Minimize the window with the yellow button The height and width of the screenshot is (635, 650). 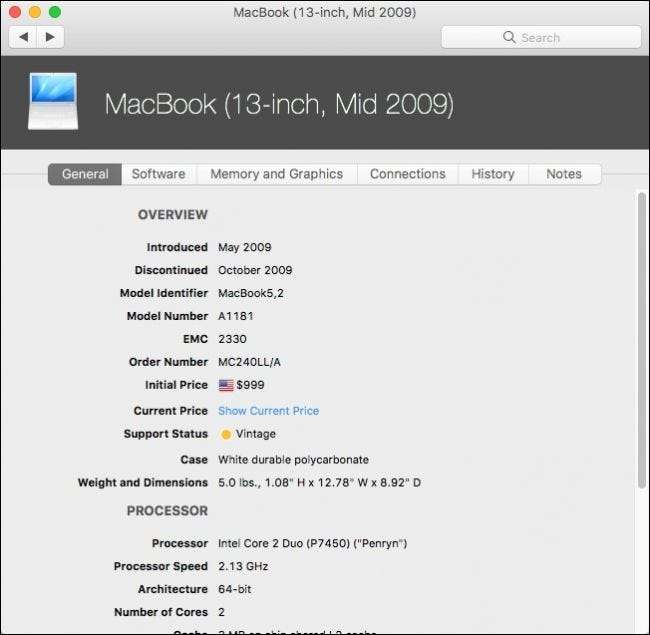pyautogui.click(x=35, y=12)
